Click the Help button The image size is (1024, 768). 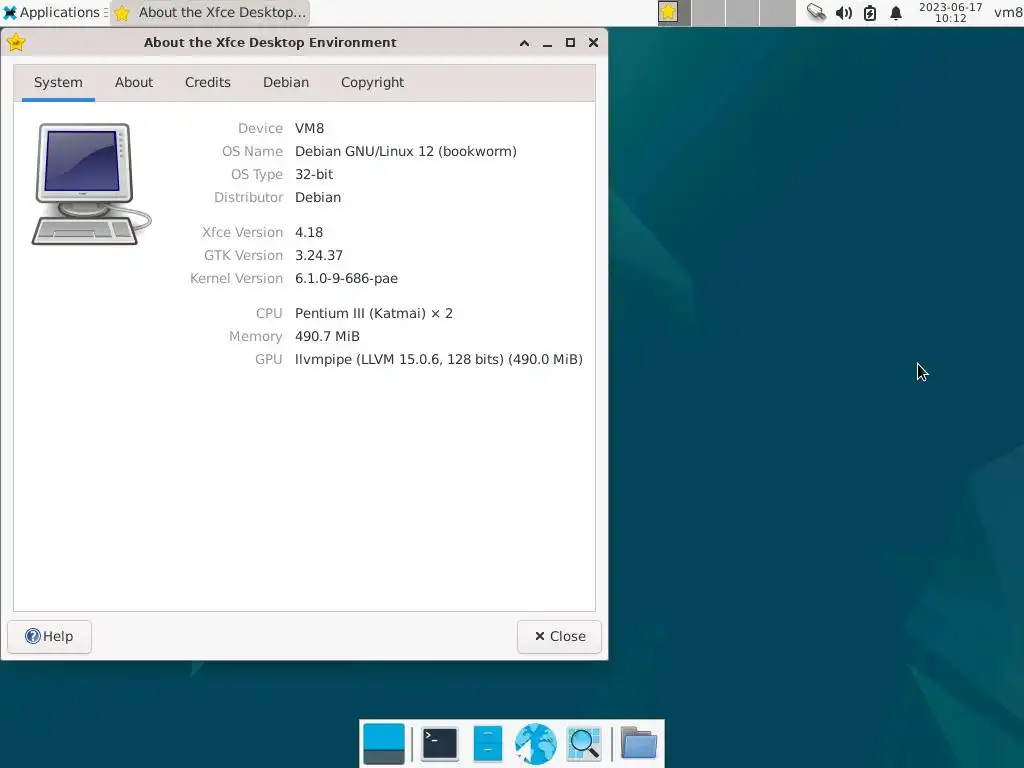[x=50, y=636]
